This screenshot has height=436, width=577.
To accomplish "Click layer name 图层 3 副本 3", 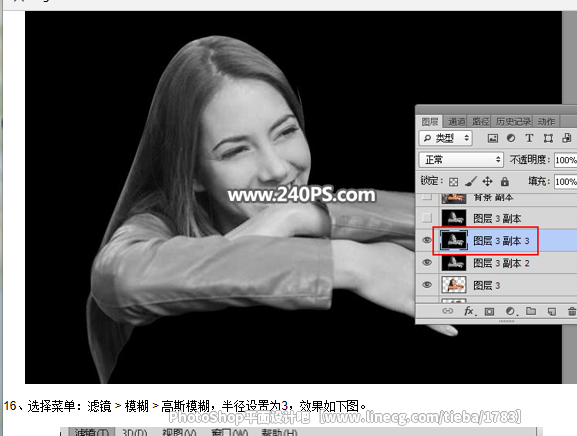I will click(x=501, y=241).
